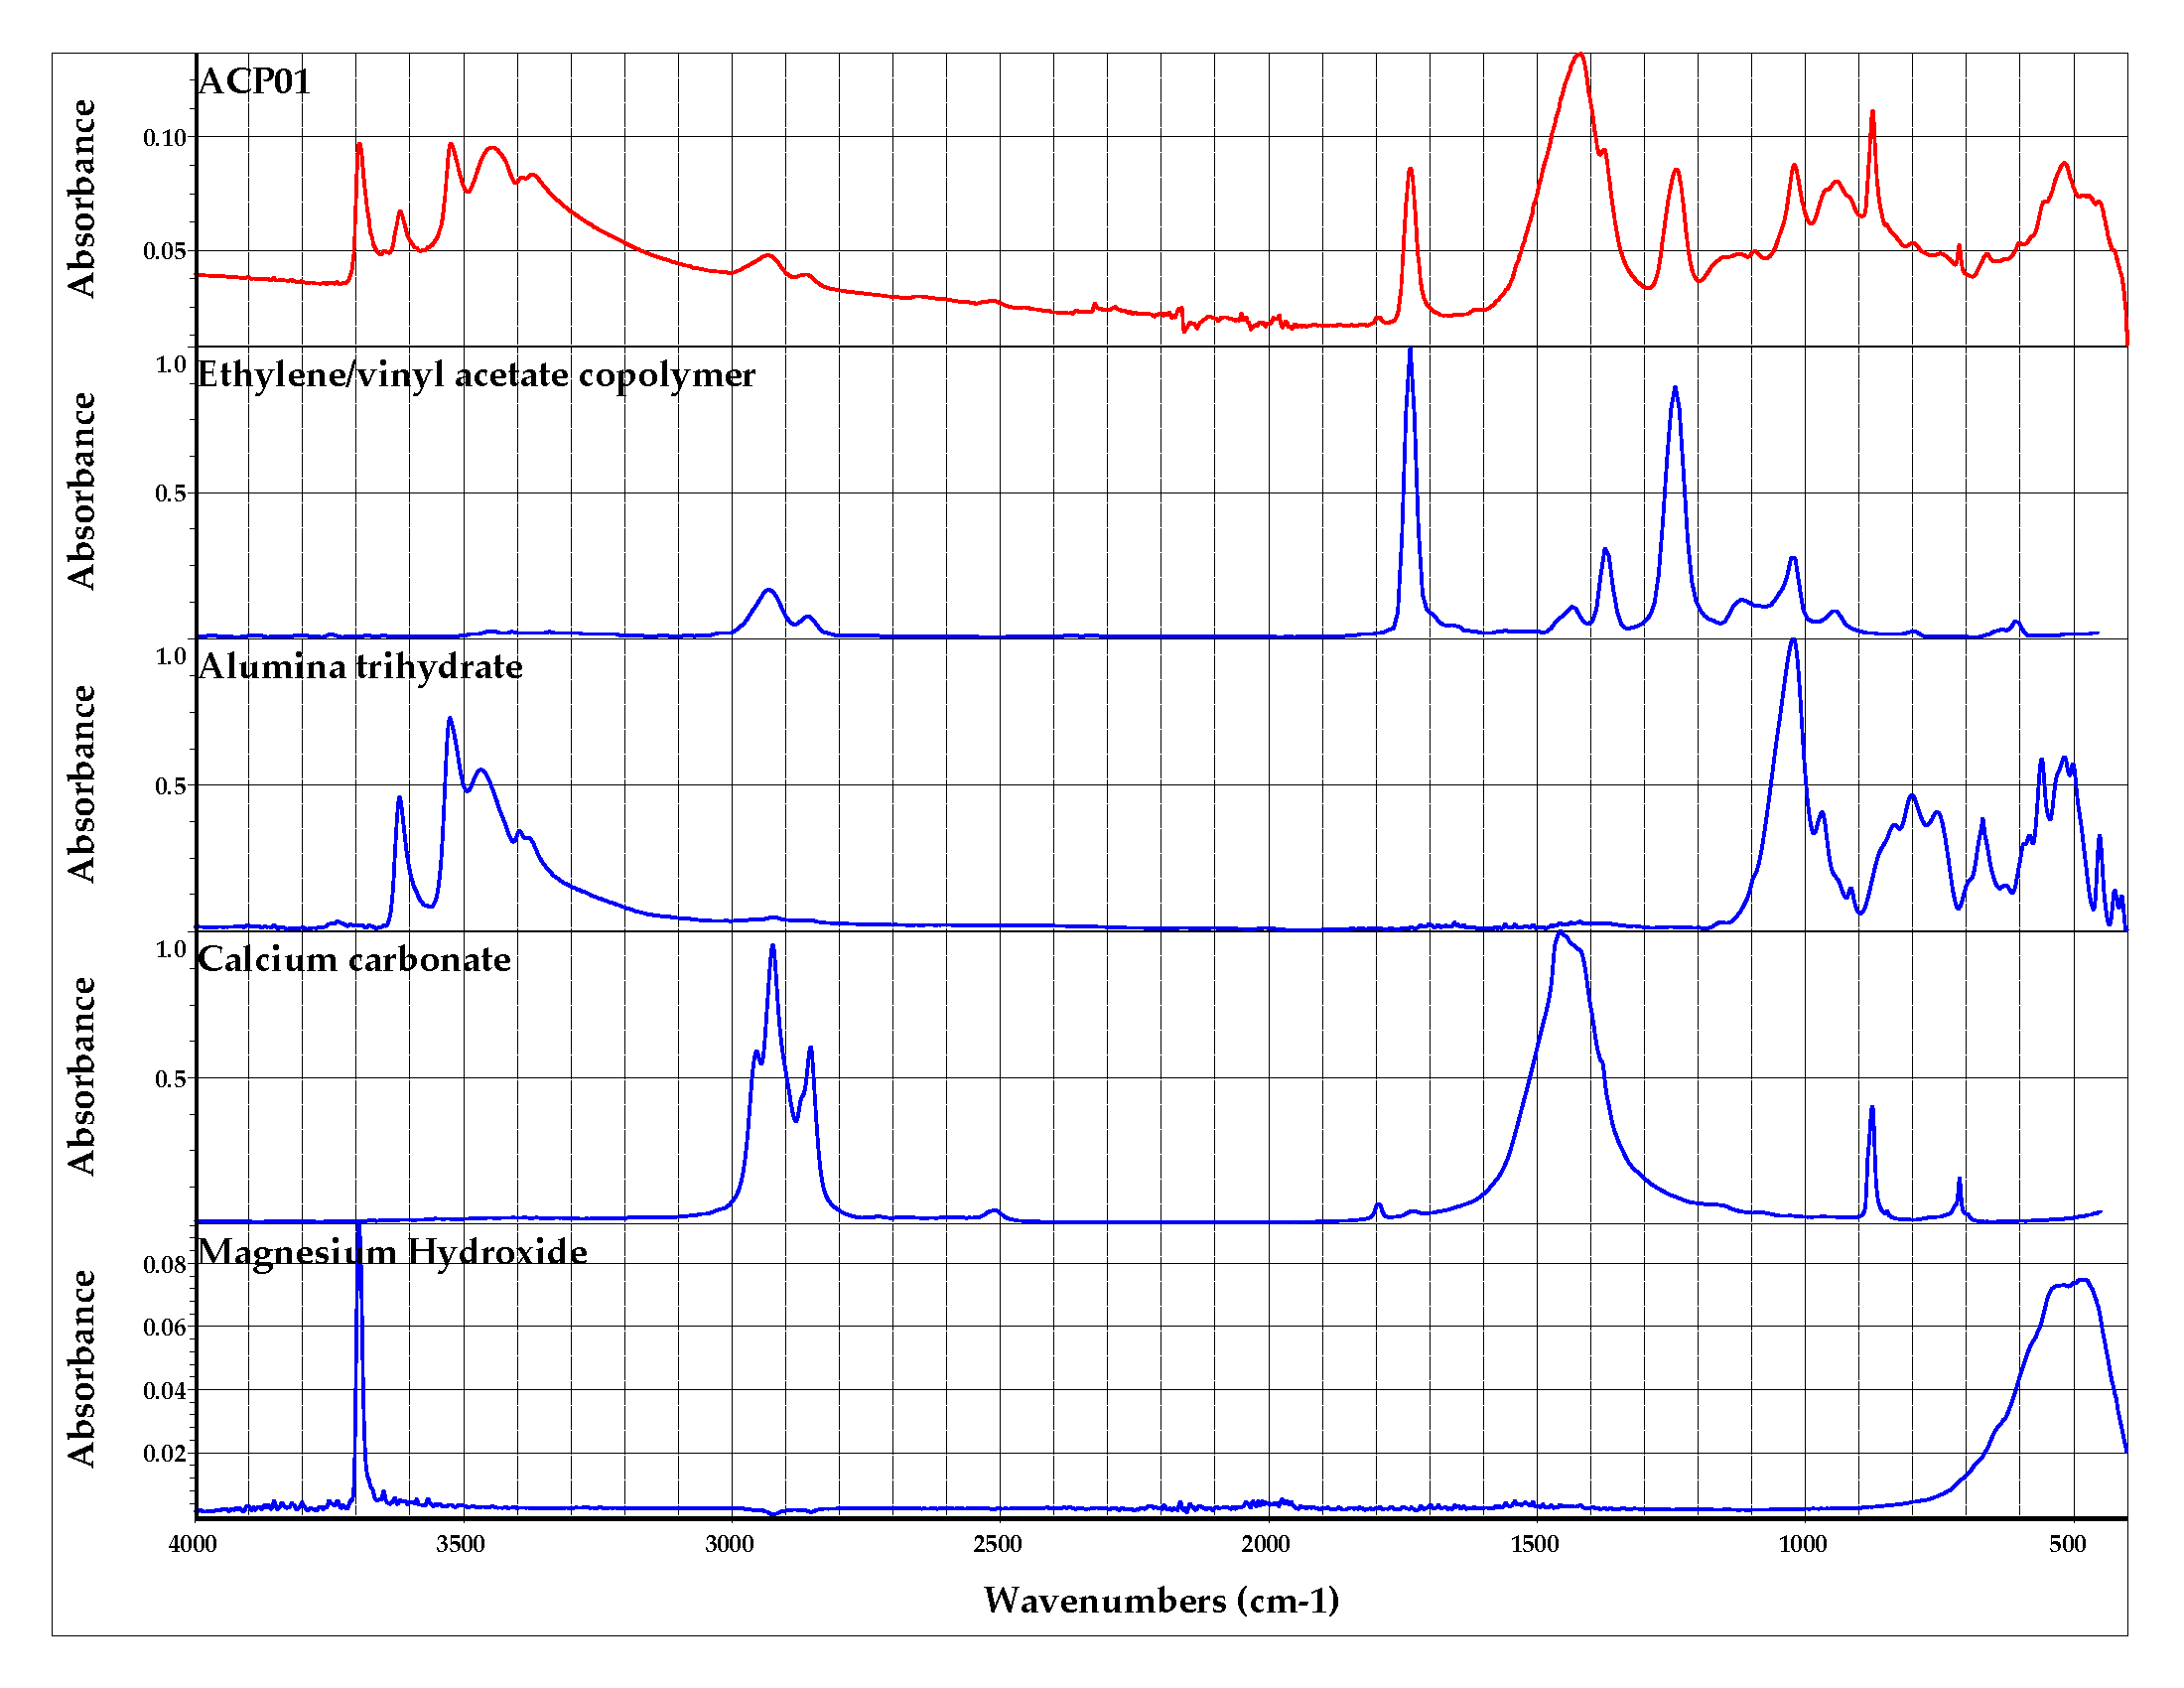This screenshot has width=2184, height=1688.
Task: Click the 4000 x-axis tick label
Action: tap(193, 1544)
